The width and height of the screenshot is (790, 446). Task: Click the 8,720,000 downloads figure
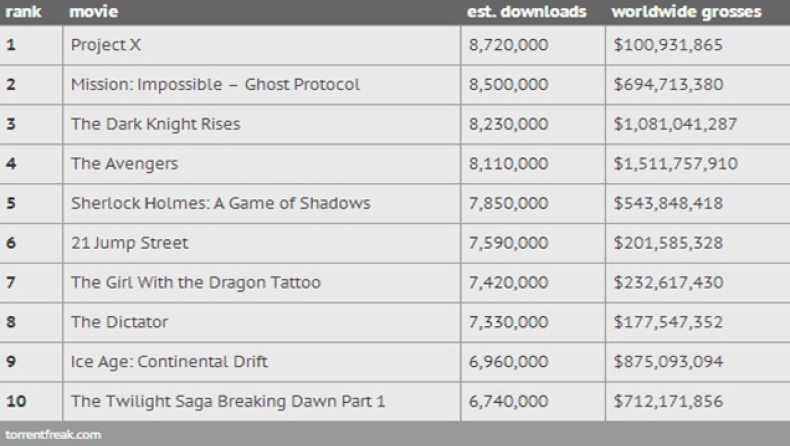(508, 46)
